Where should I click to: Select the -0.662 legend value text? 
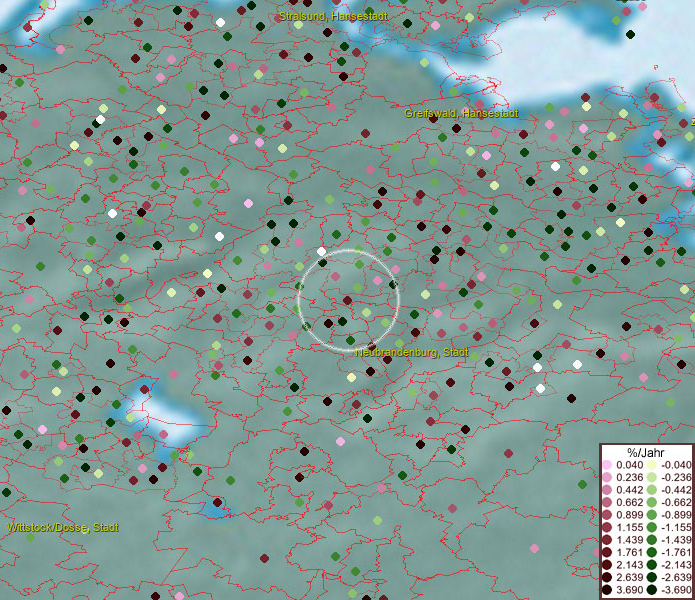pyautogui.click(x=676, y=503)
